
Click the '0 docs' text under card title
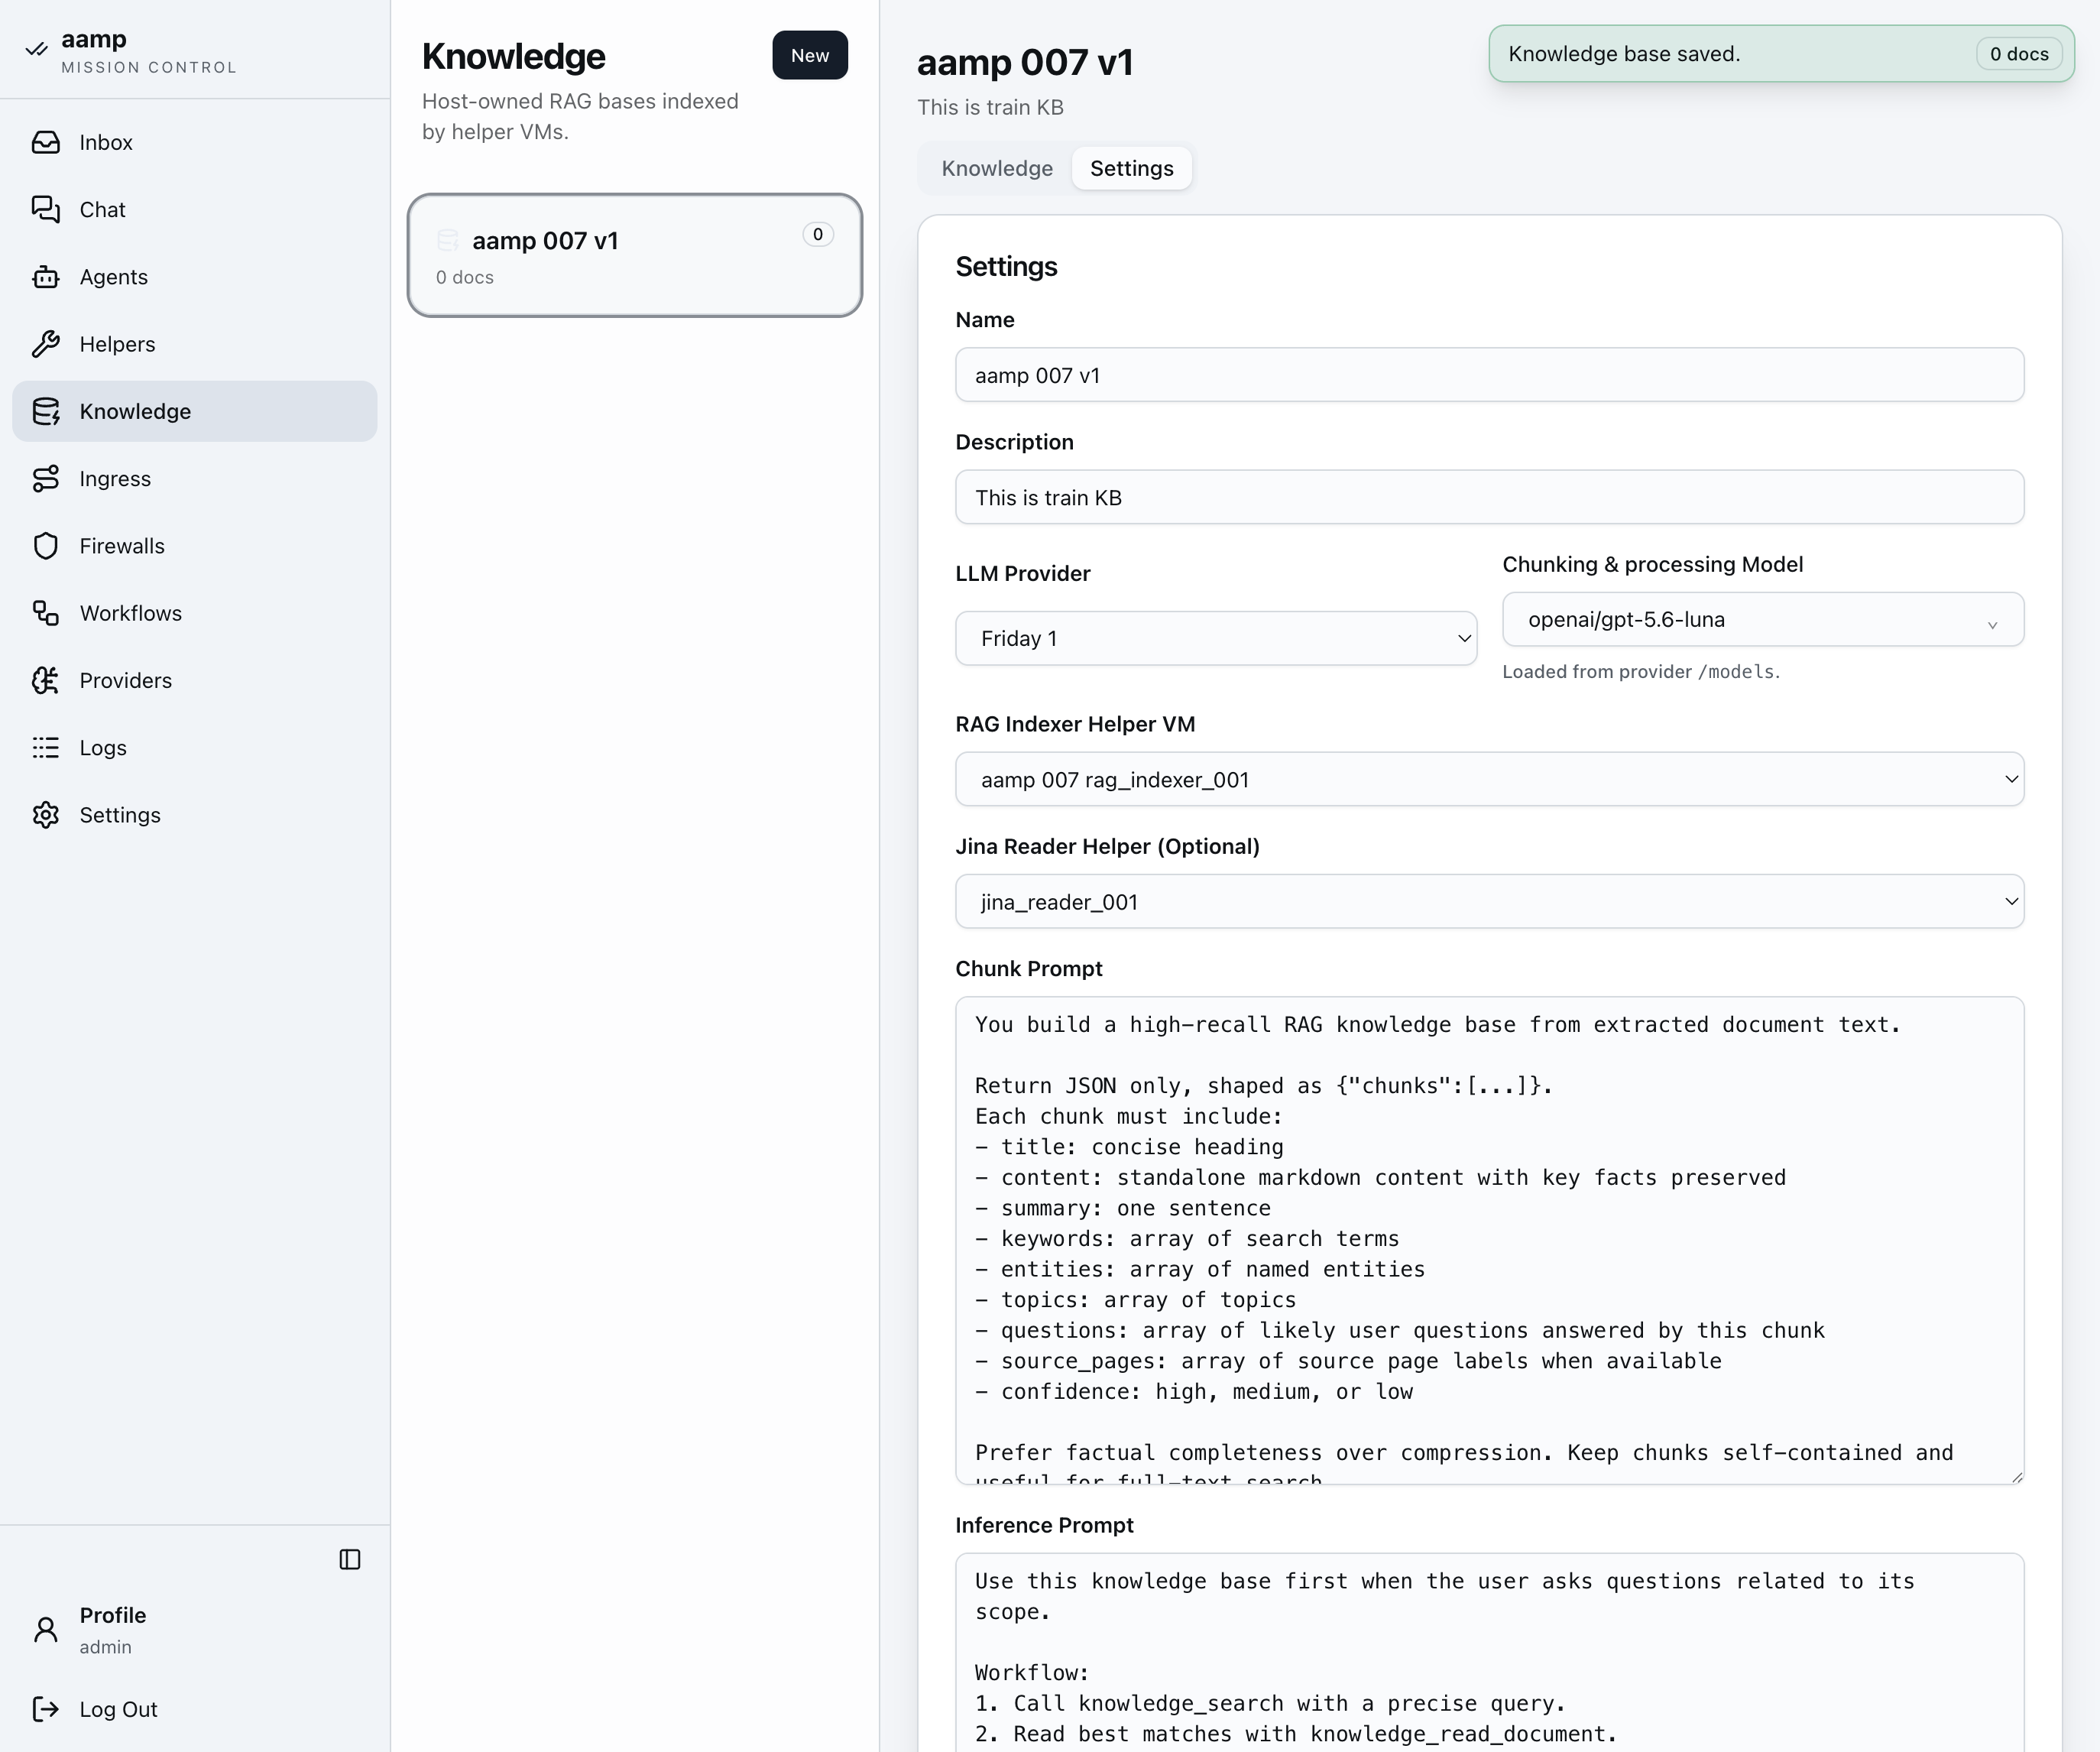[464, 277]
